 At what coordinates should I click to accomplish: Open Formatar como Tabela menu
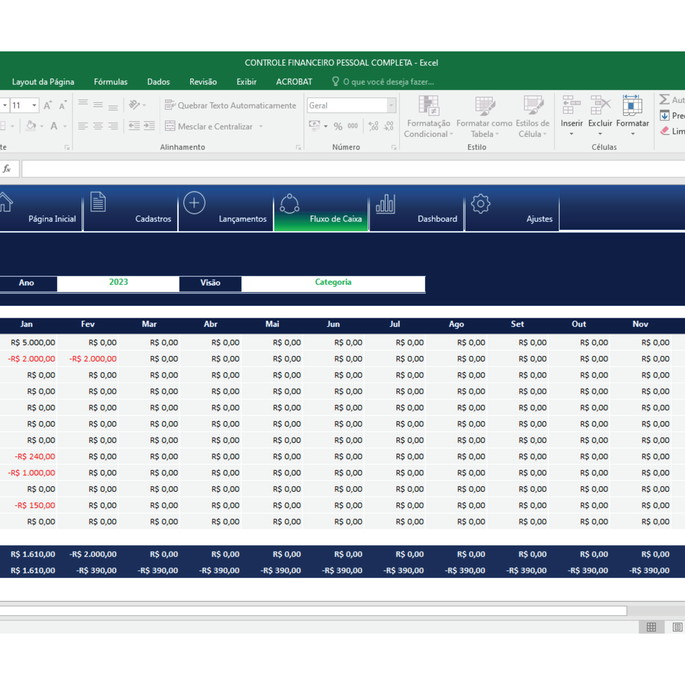pos(484,116)
